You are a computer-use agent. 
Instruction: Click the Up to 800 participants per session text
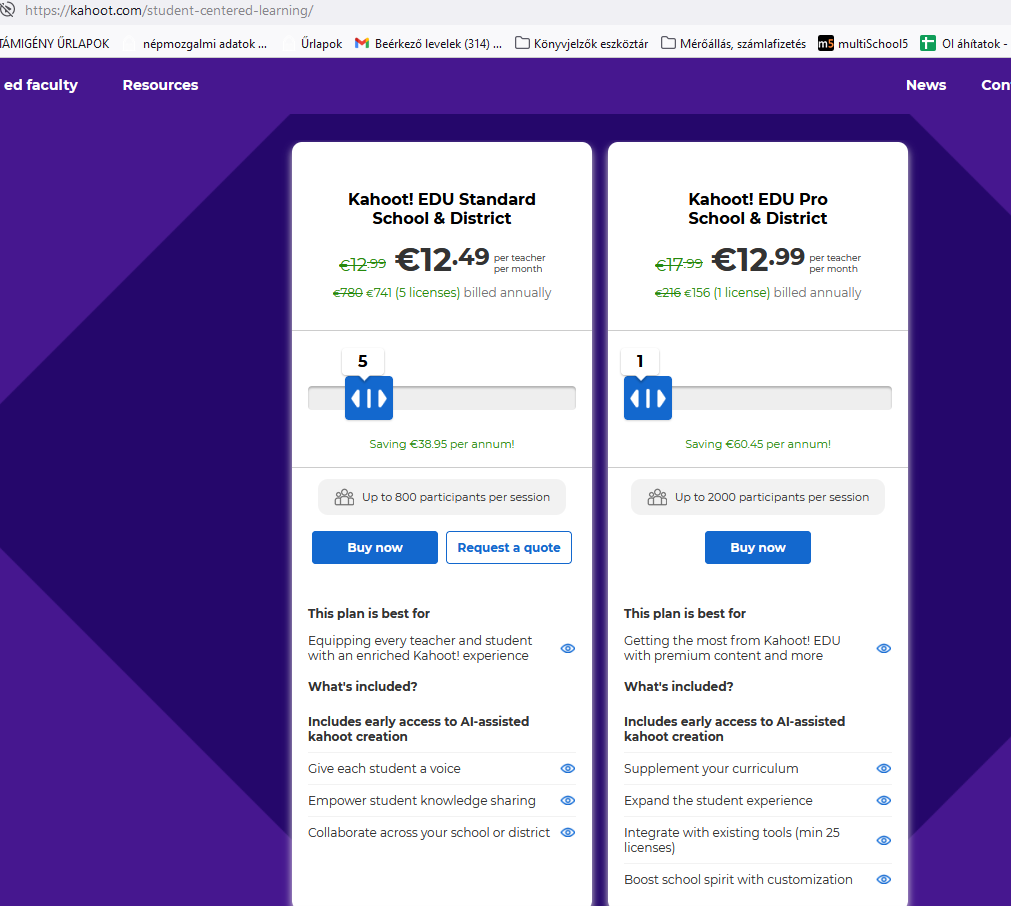(456, 497)
